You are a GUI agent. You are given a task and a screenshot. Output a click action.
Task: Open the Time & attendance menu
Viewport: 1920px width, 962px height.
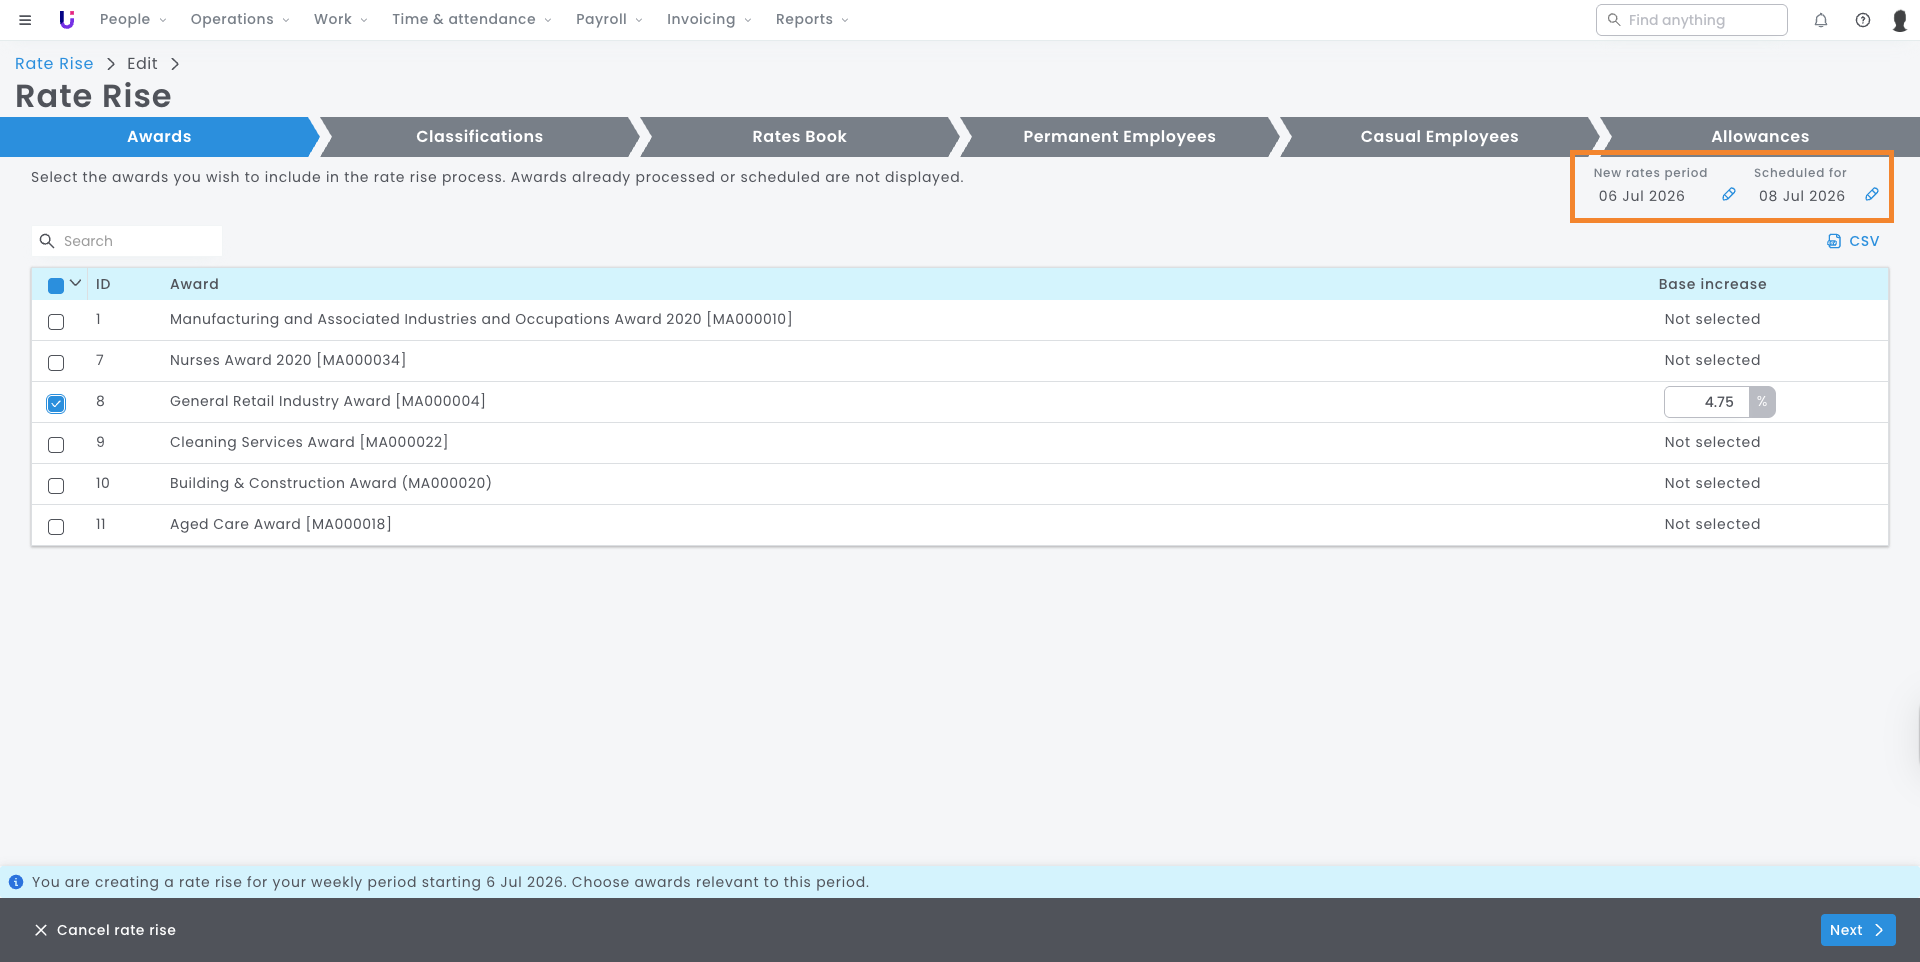[472, 20]
